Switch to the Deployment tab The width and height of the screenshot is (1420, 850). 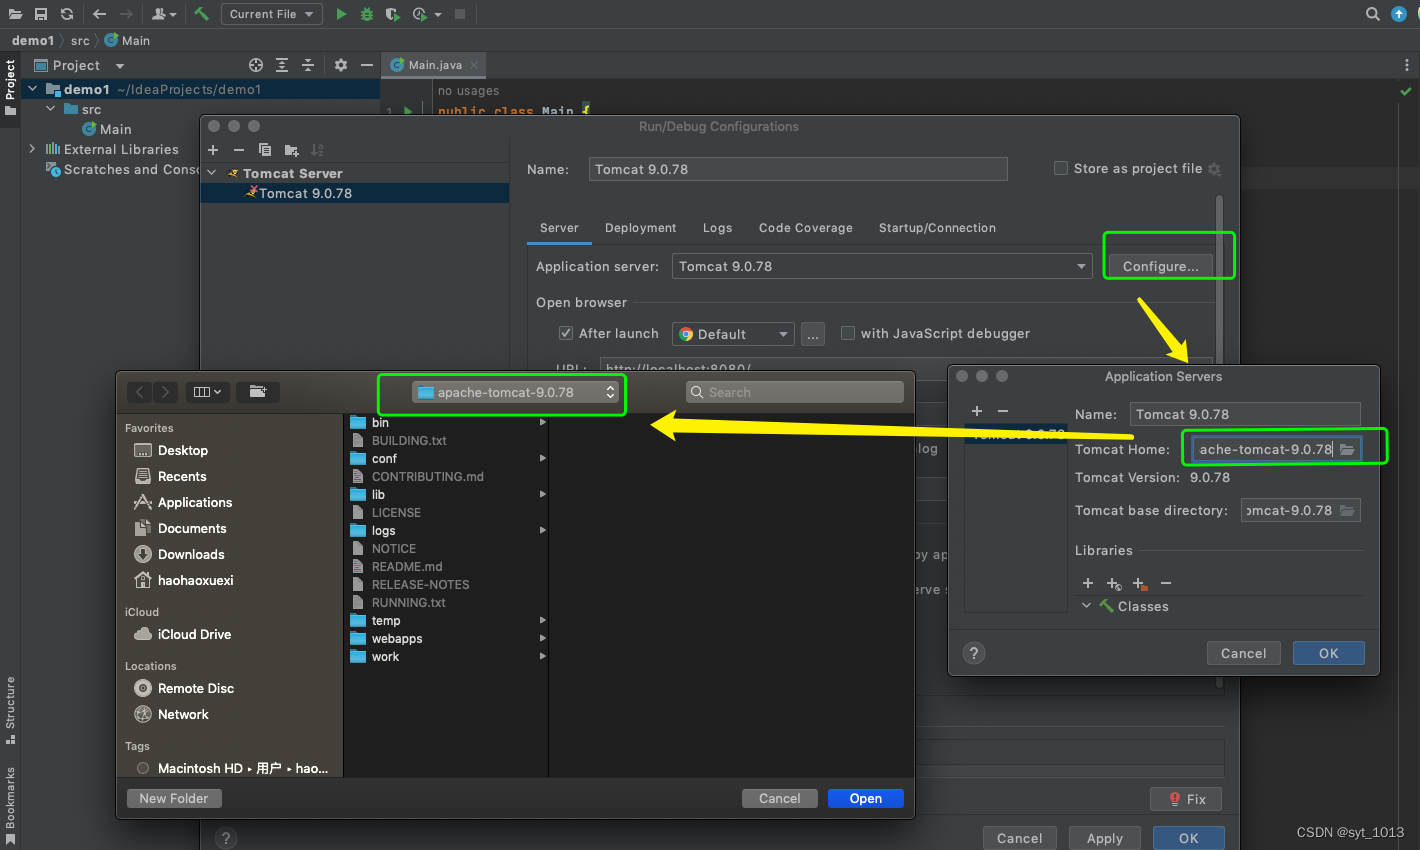640,228
